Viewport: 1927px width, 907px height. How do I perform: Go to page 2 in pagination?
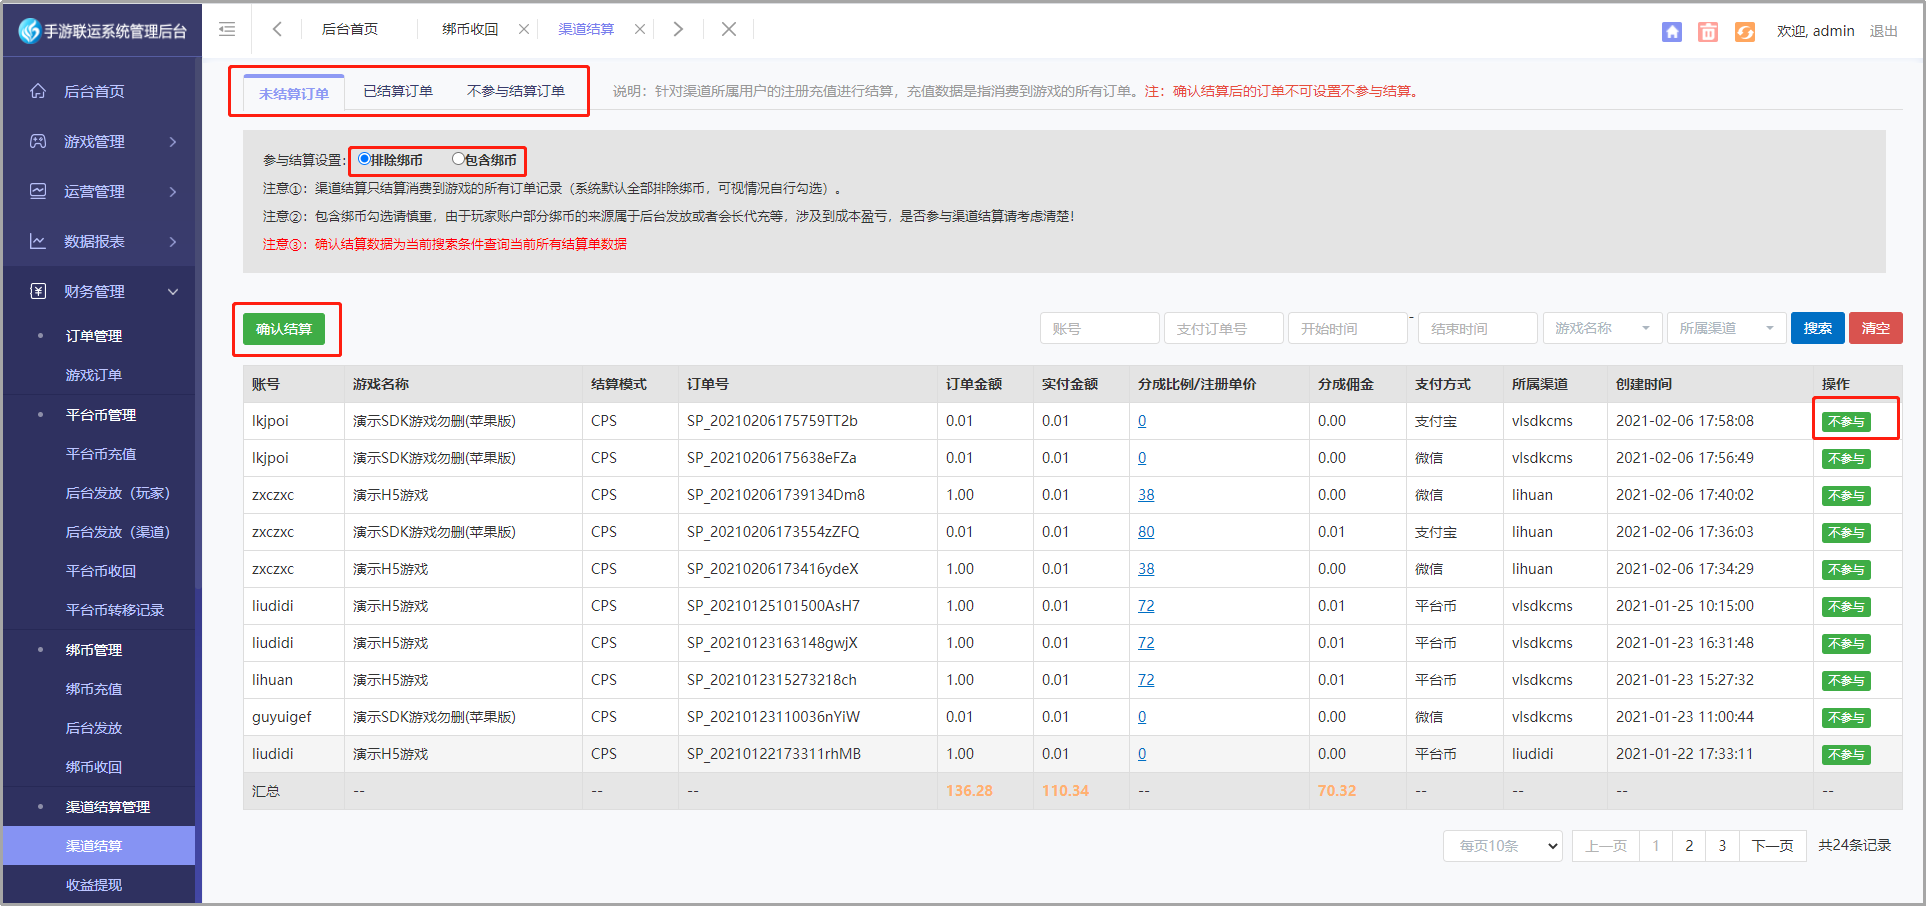[x=1689, y=846]
